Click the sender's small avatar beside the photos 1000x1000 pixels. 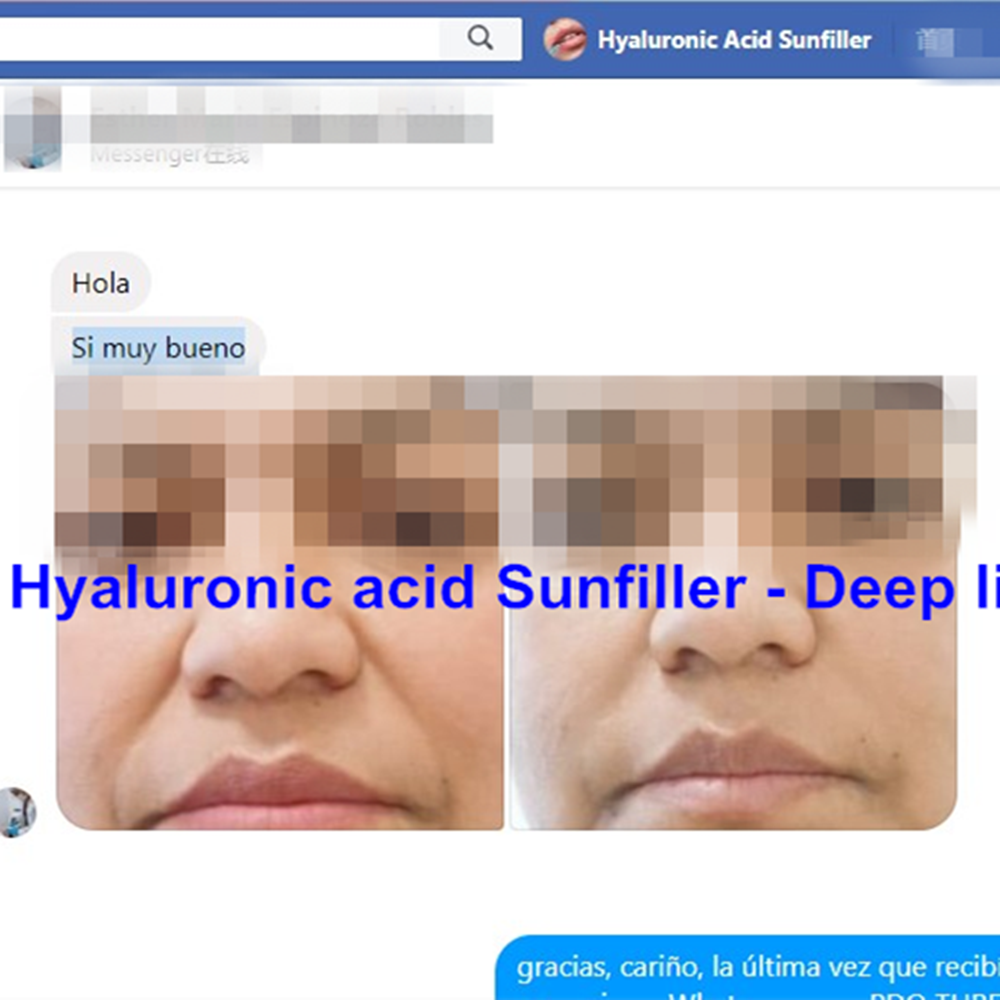(x=17, y=812)
